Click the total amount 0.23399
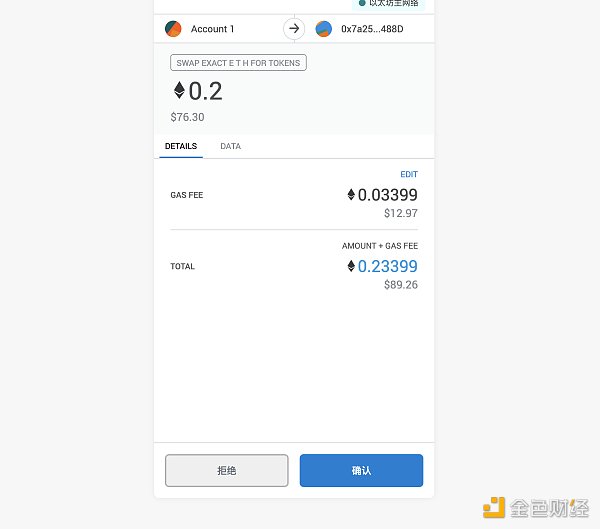The width and height of the screenshot is (600, 529). point(387,266)
